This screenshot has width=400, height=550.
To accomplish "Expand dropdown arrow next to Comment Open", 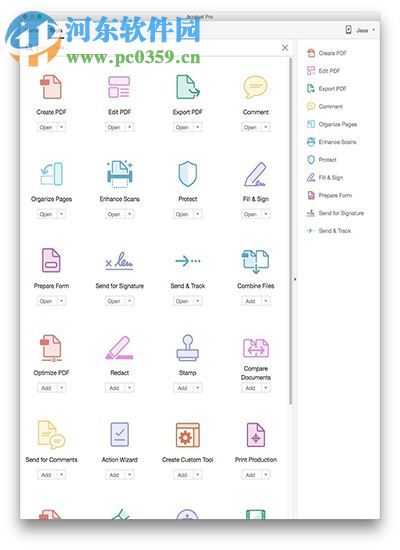I will pos(266,127).
